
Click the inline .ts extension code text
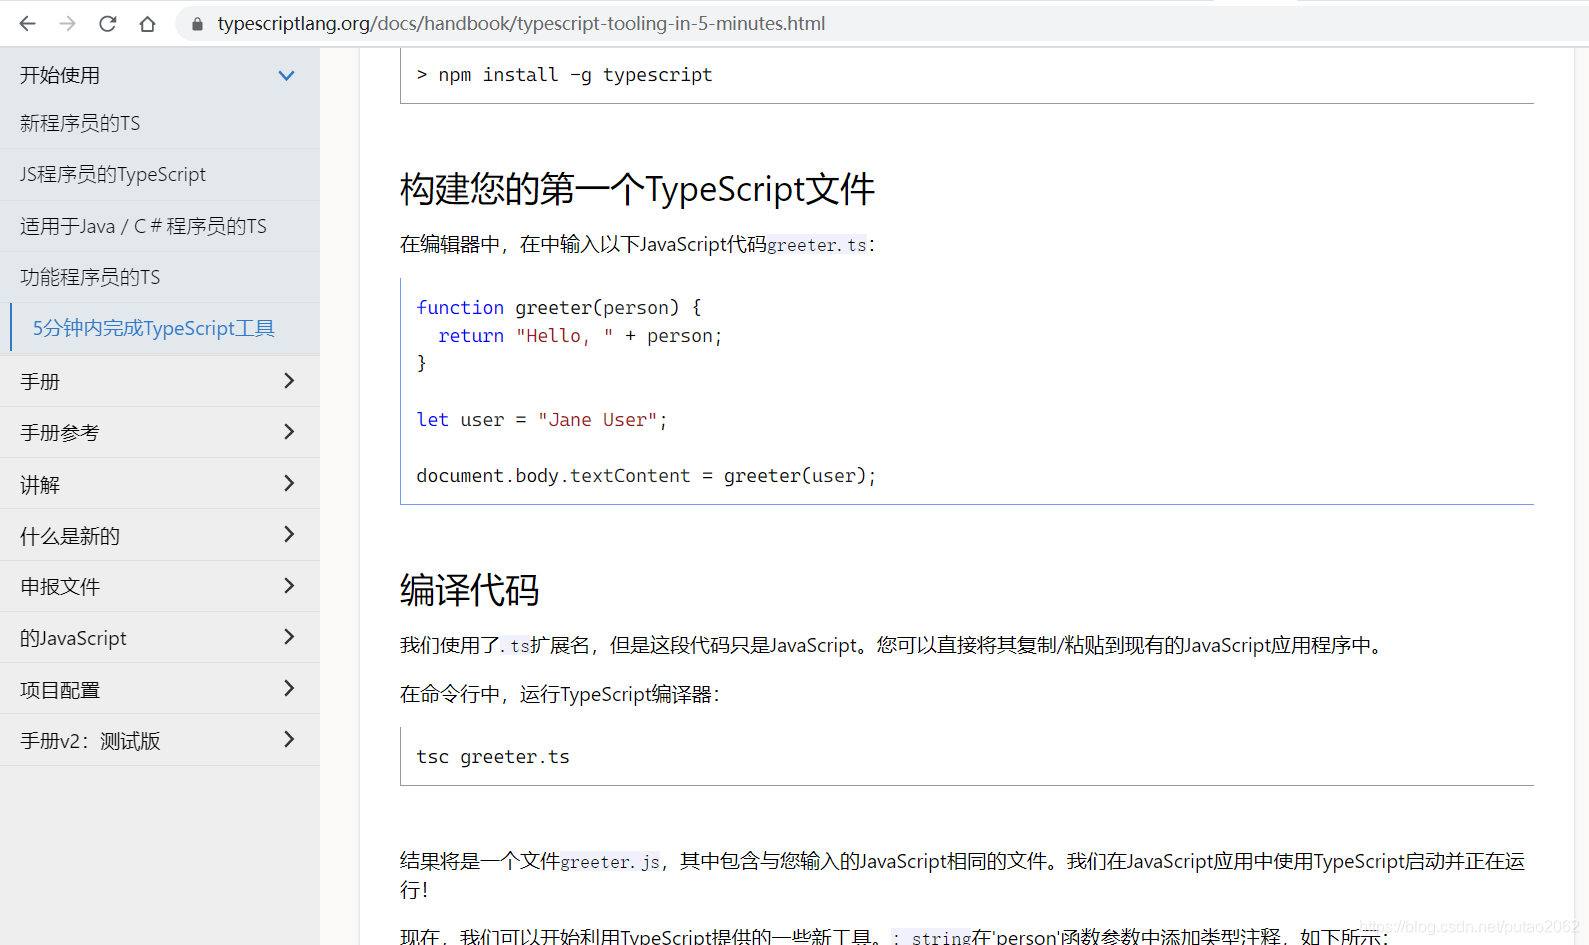(x=517, y=646)
